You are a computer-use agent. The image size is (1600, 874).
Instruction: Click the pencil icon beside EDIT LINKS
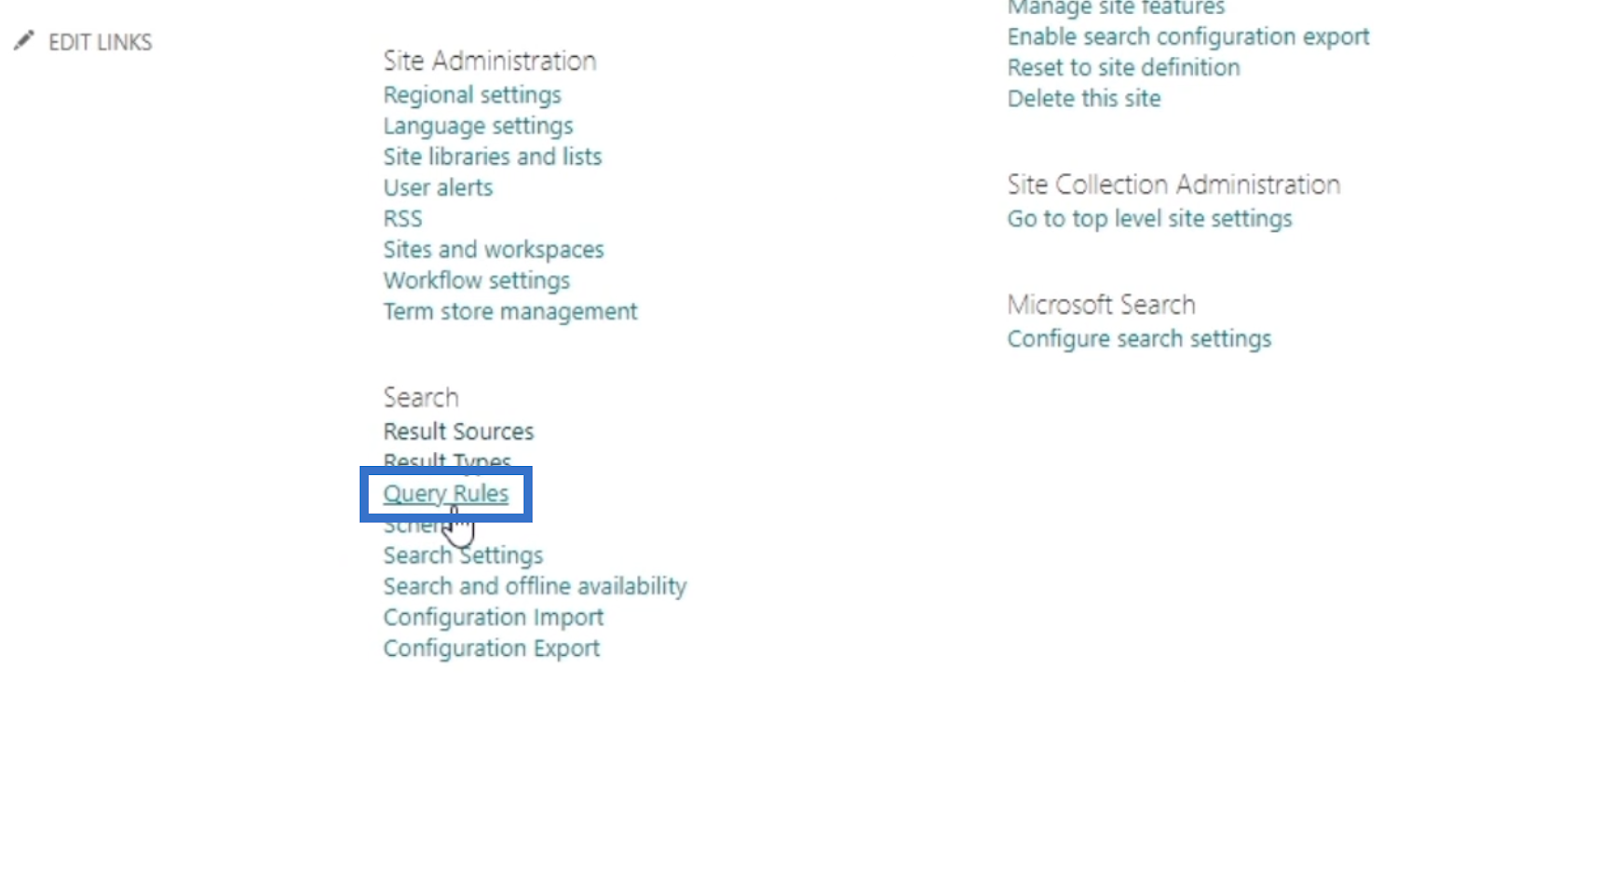(24, 41)
